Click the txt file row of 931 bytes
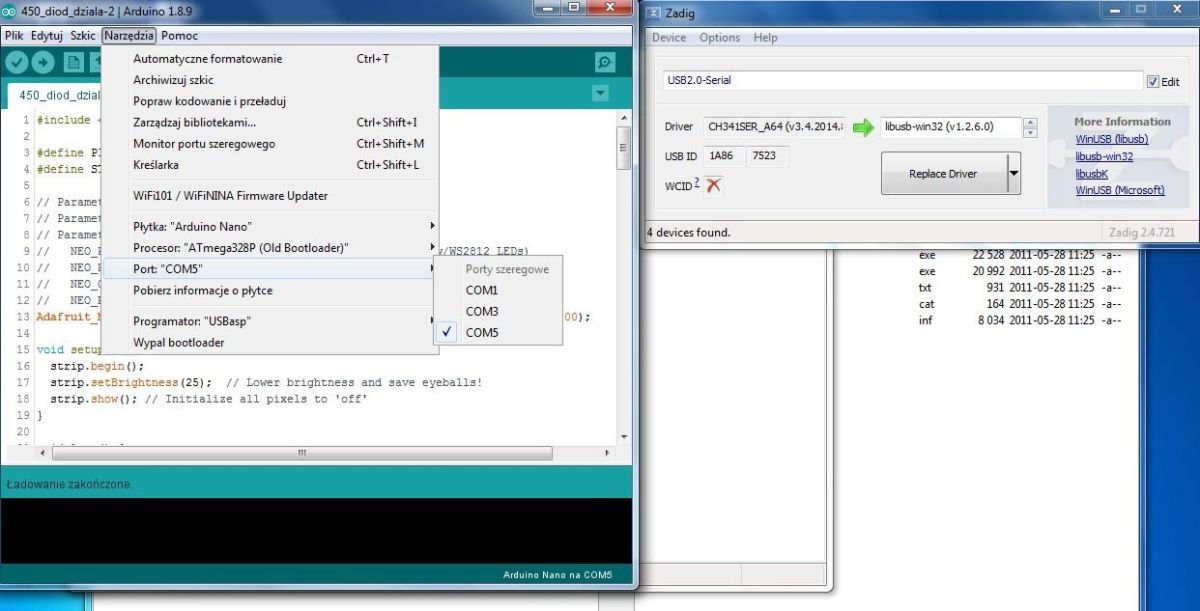The image size is (1200, 611). coord(1020,287)
